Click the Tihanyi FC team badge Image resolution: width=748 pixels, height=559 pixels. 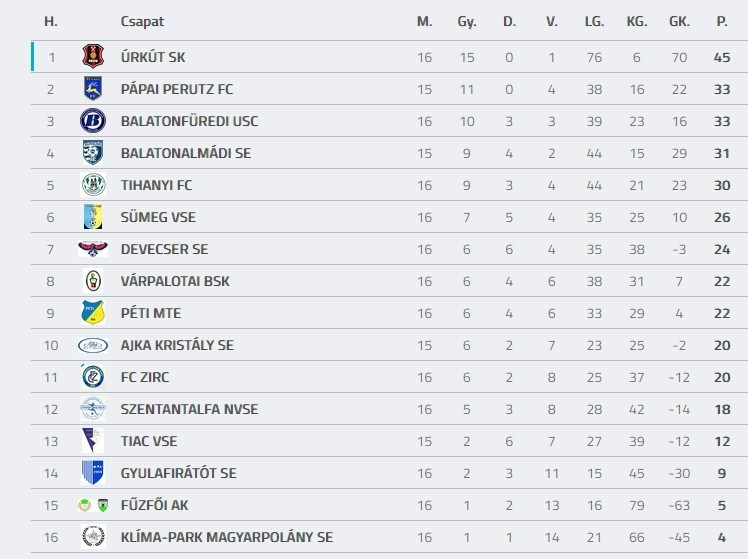coord(93,185)
